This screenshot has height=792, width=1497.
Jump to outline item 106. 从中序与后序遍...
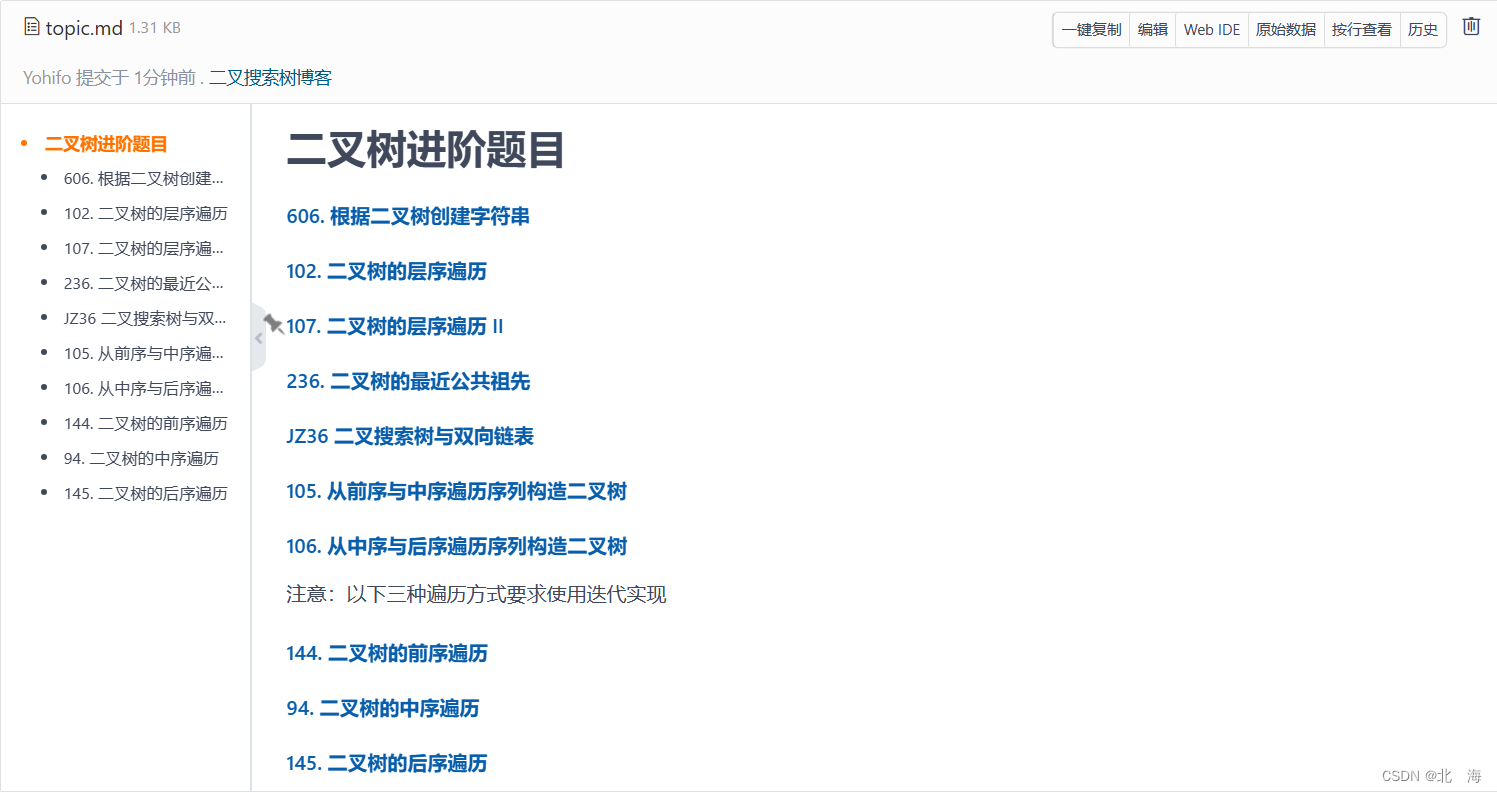click(144, 388)
